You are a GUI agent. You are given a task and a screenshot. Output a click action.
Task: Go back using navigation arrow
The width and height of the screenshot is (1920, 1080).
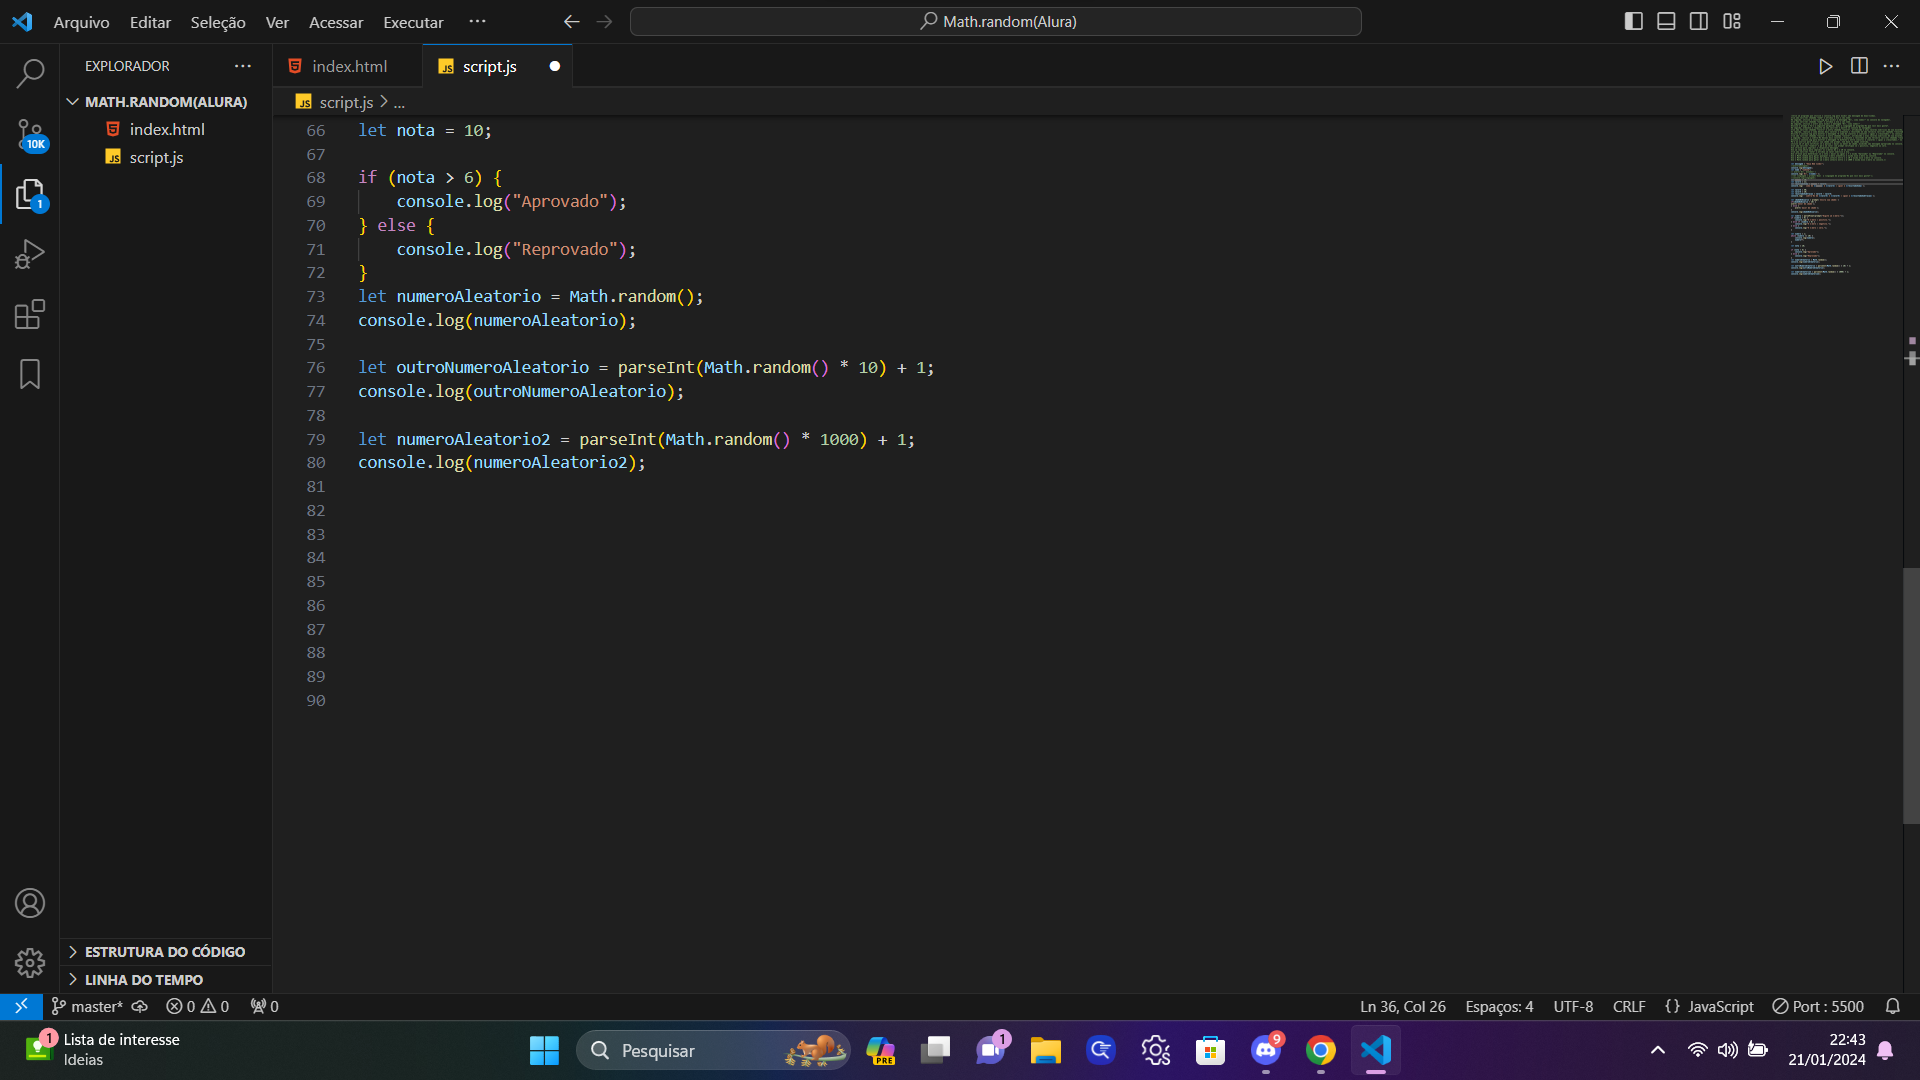click(571, 22)
